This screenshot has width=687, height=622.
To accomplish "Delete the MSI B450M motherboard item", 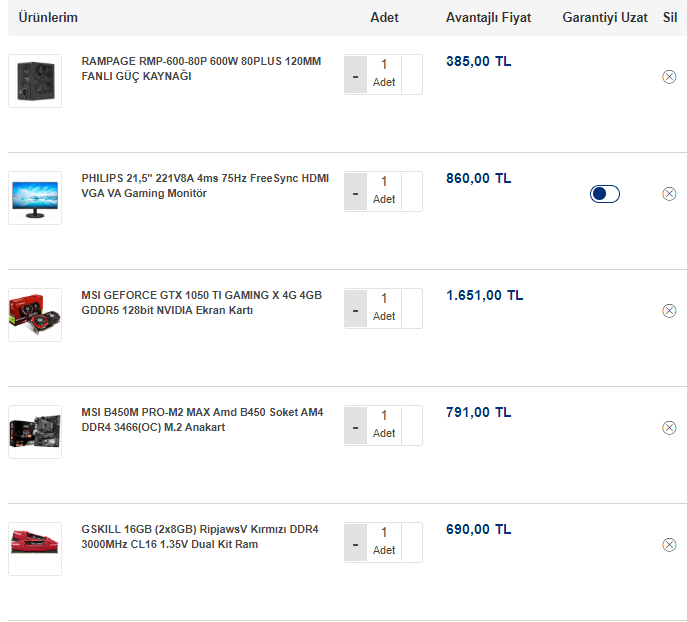I will click(669, 428).
